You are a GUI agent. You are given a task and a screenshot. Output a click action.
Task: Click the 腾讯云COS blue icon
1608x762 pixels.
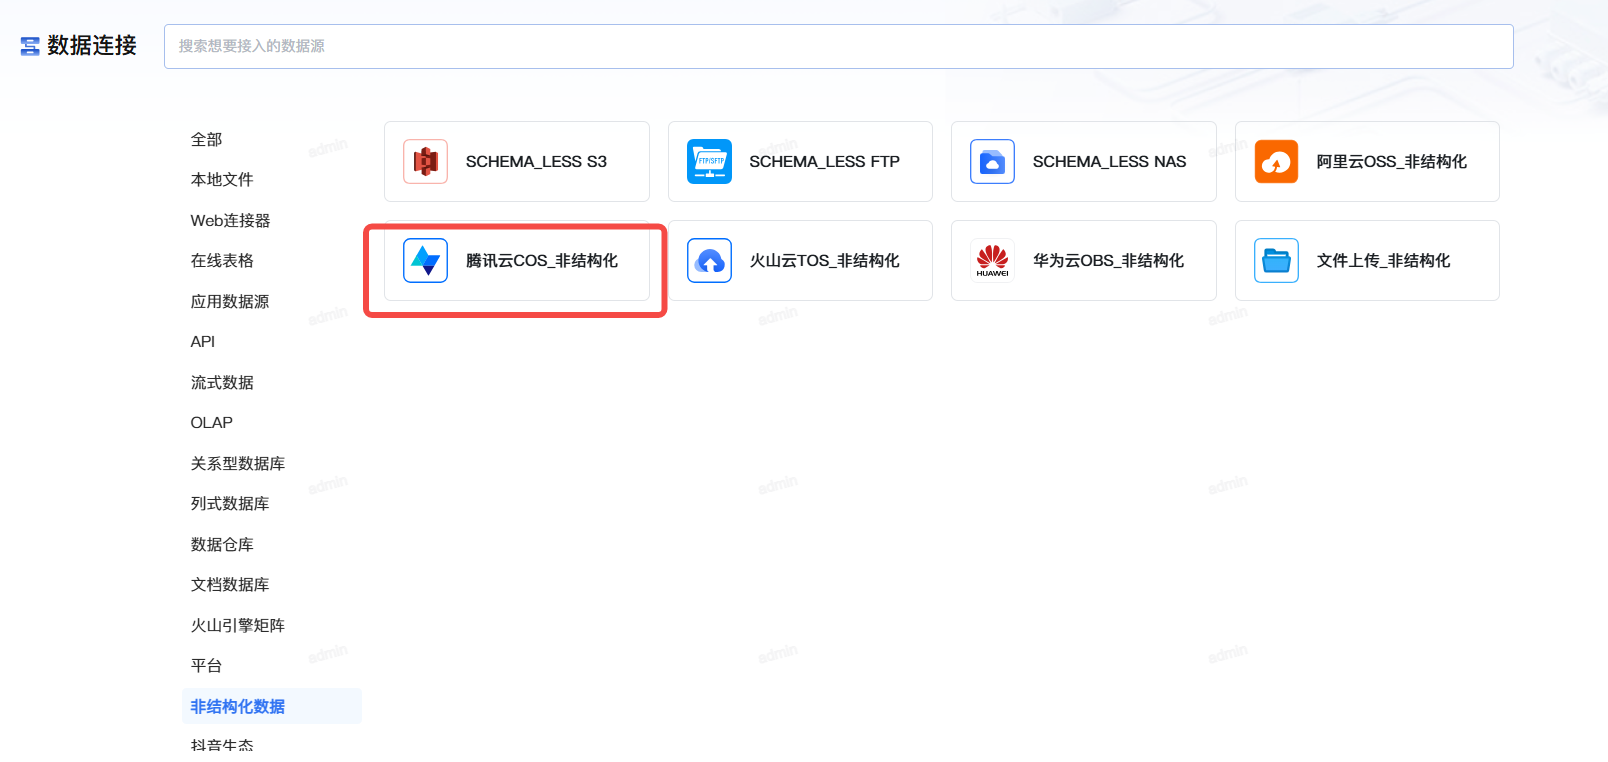coord(426,261)
